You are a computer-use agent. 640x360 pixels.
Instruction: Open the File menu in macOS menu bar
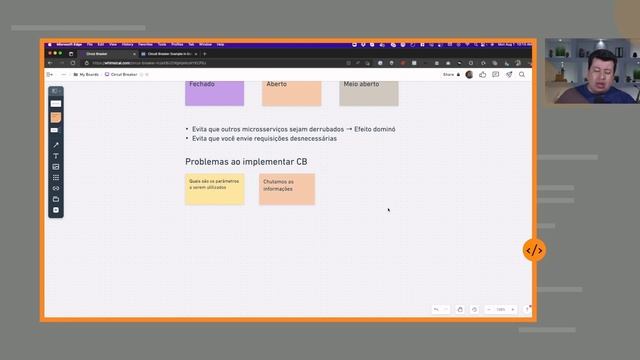(90, 44)
